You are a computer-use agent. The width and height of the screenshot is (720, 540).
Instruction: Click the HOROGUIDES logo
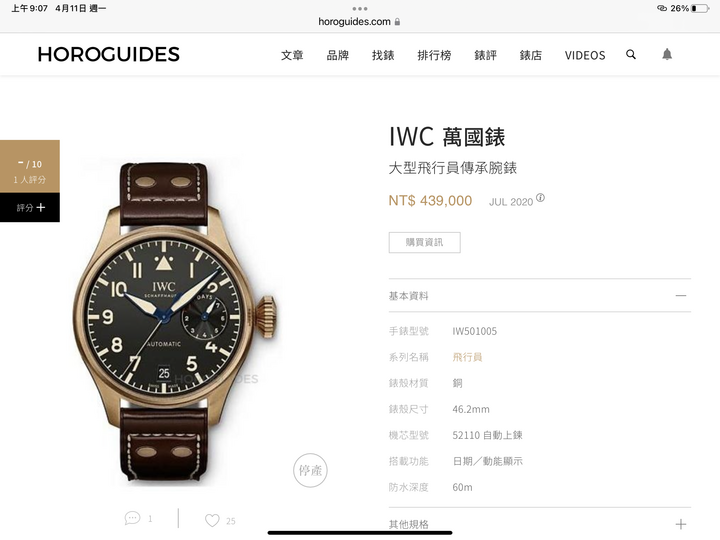pos(109,55)
